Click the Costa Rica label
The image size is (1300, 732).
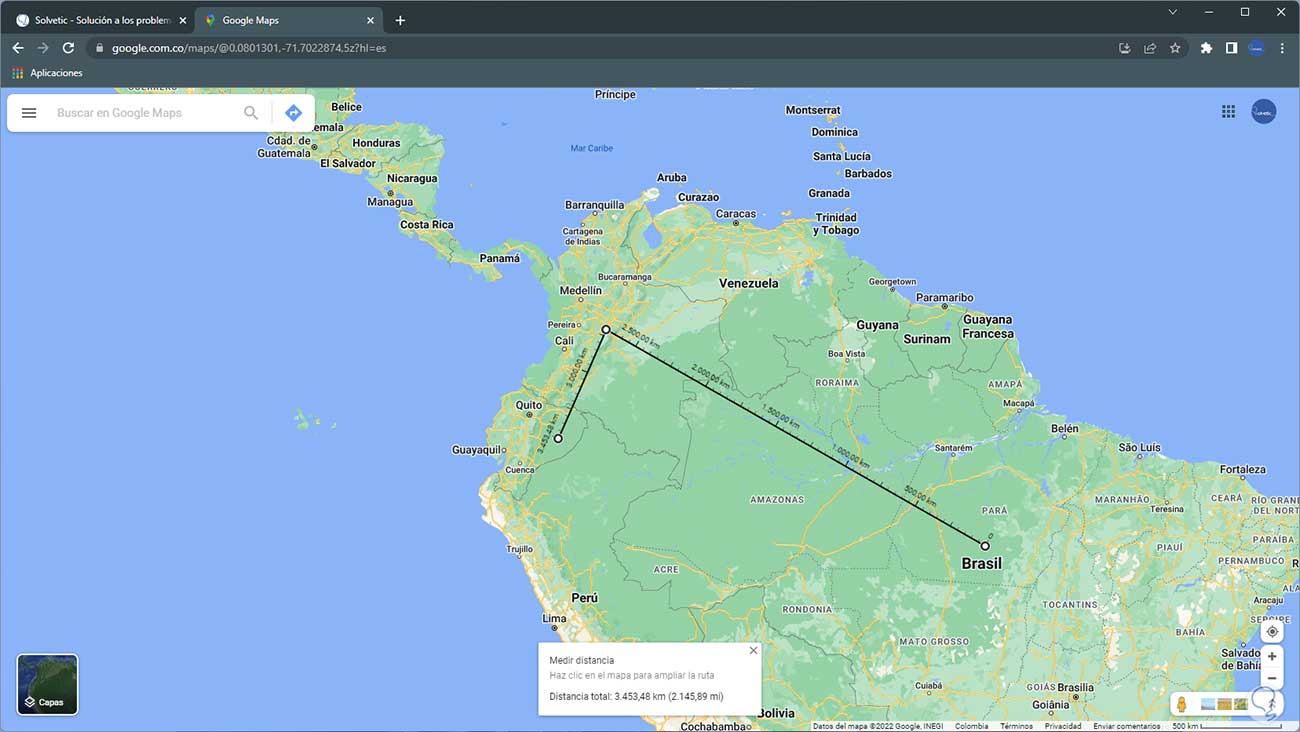click(x=427, y=224)
